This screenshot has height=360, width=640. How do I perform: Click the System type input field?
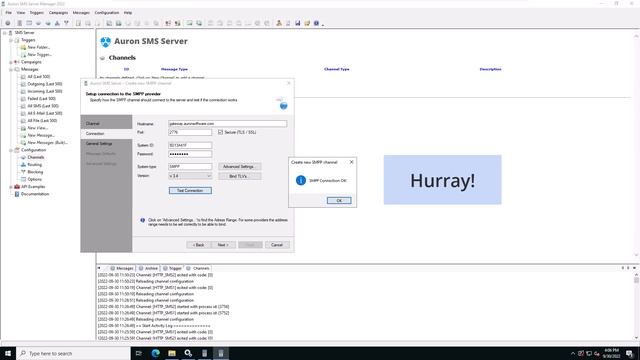190,167
